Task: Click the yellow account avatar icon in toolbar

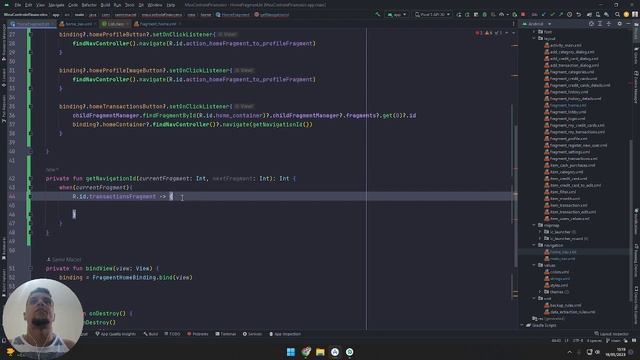Action: [x=626, y=14]
